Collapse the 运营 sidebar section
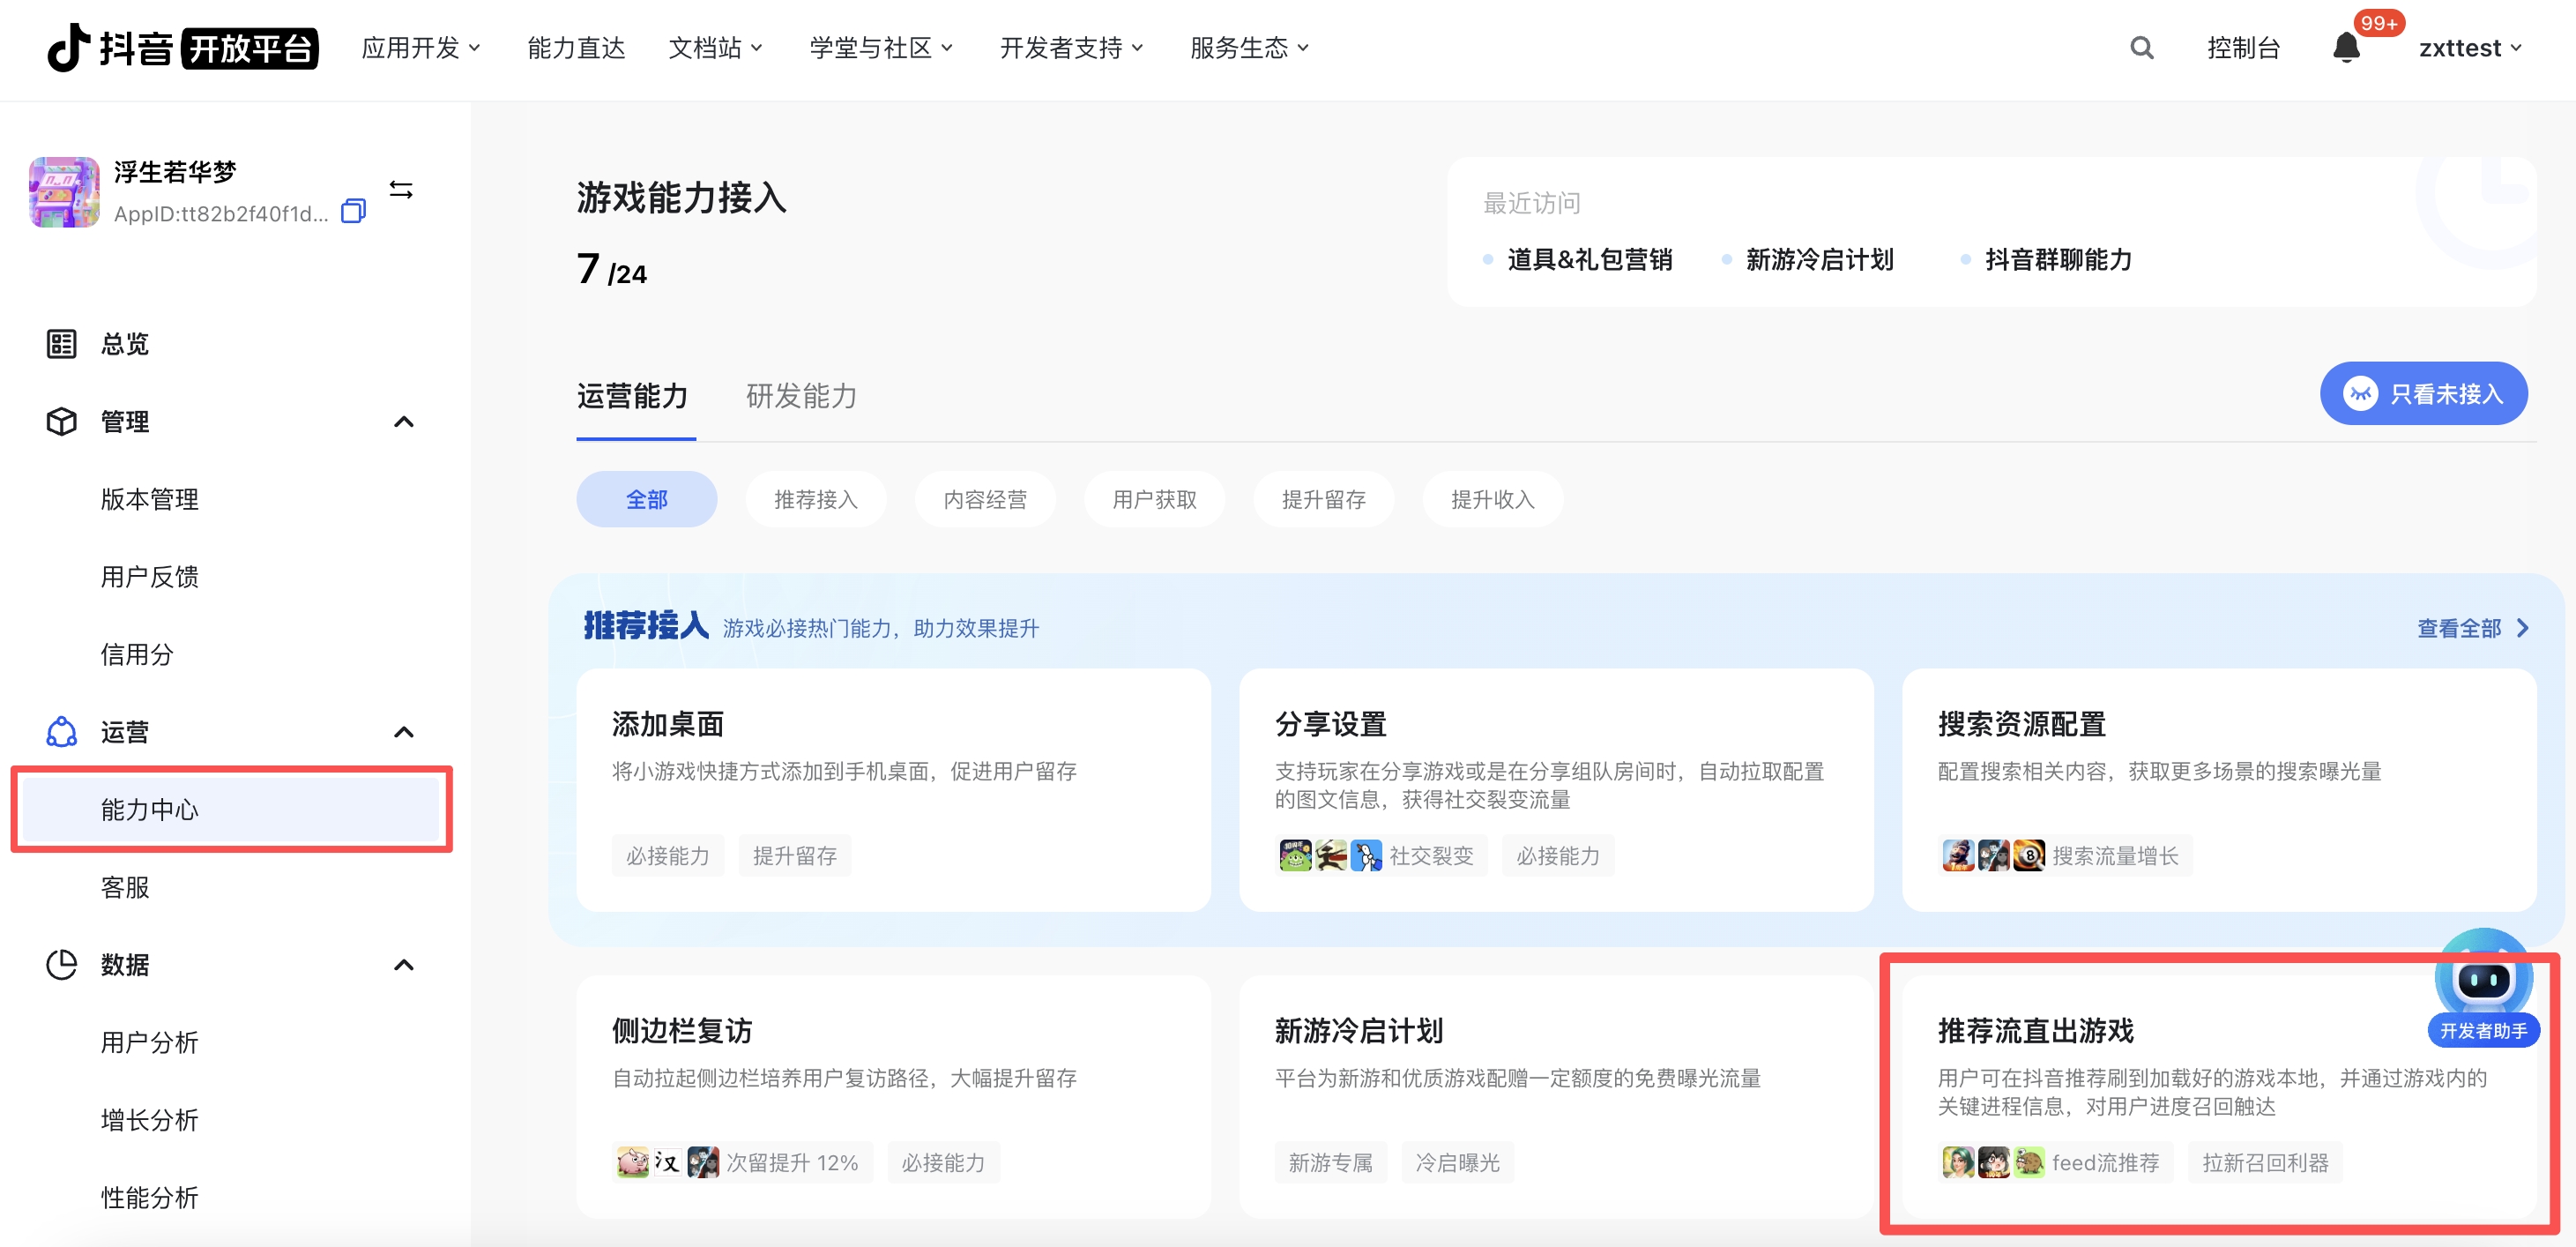This screenshot has height=1247, width=2576. coord(403,732)
